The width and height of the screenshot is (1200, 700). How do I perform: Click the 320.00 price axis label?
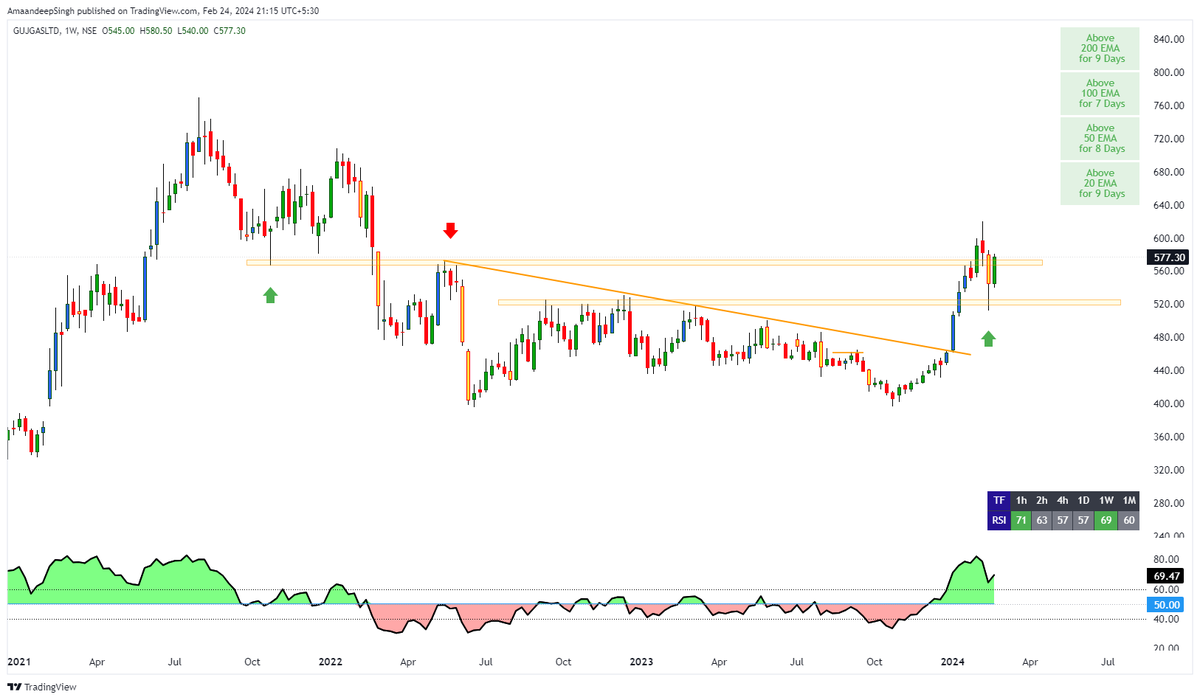tap(1168, 470)
